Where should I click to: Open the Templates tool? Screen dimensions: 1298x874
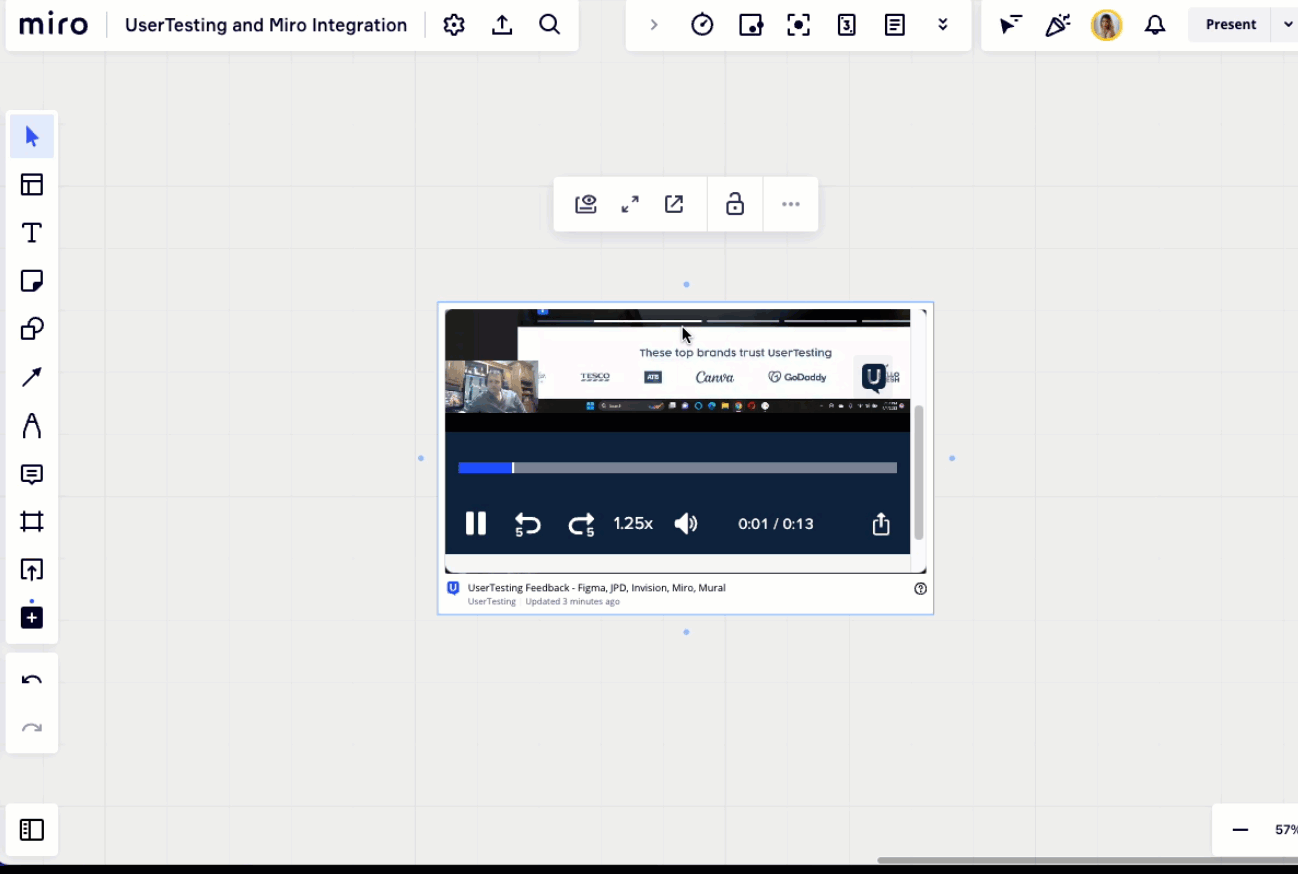[32, 184]
